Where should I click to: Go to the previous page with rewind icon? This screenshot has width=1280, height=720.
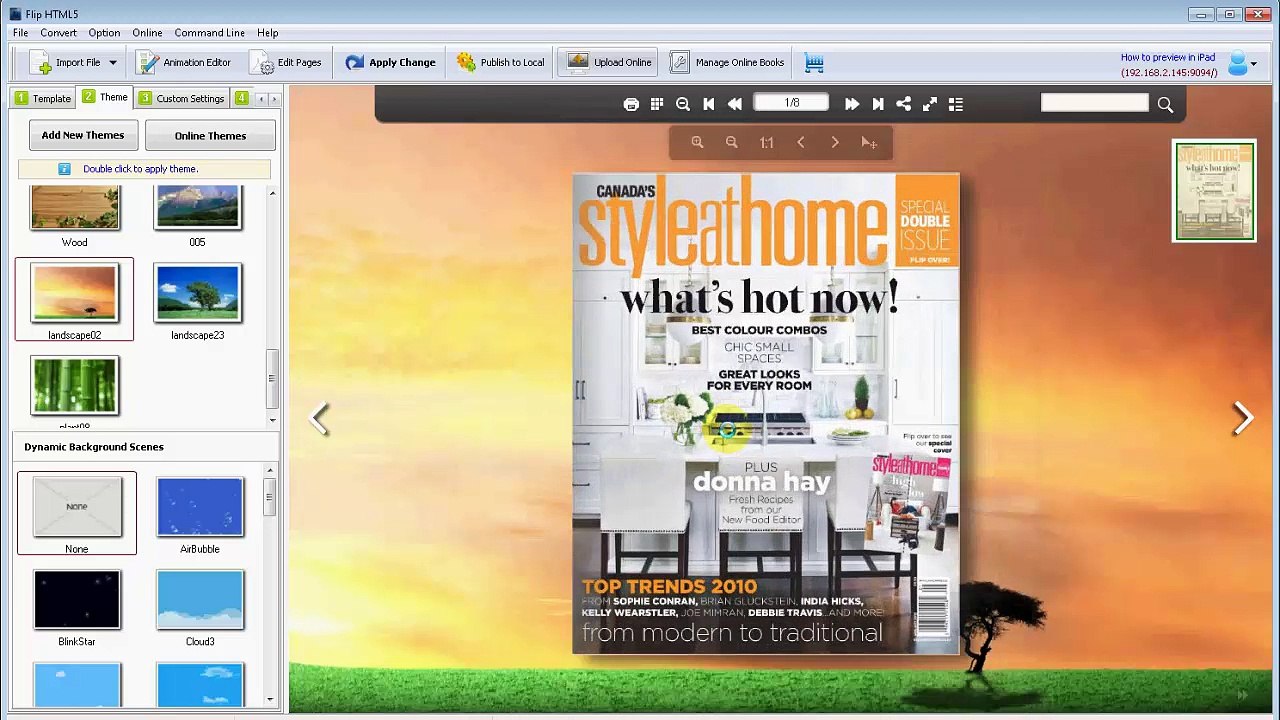point(735,104)
